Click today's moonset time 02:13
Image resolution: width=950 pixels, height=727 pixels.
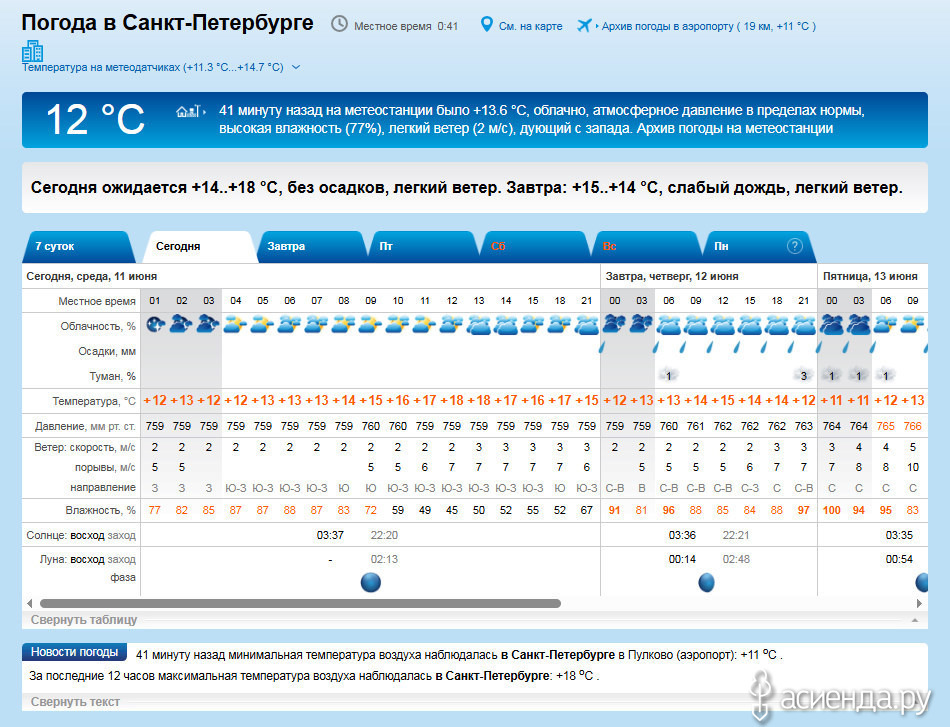(384, 559)
